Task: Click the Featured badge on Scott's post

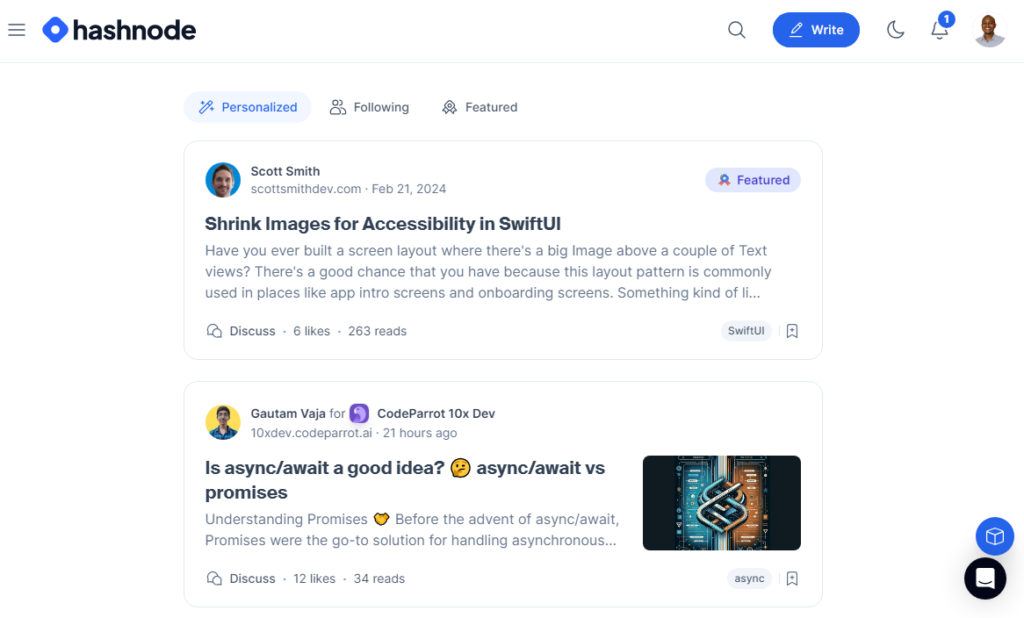Action: [x=753, y=180]
